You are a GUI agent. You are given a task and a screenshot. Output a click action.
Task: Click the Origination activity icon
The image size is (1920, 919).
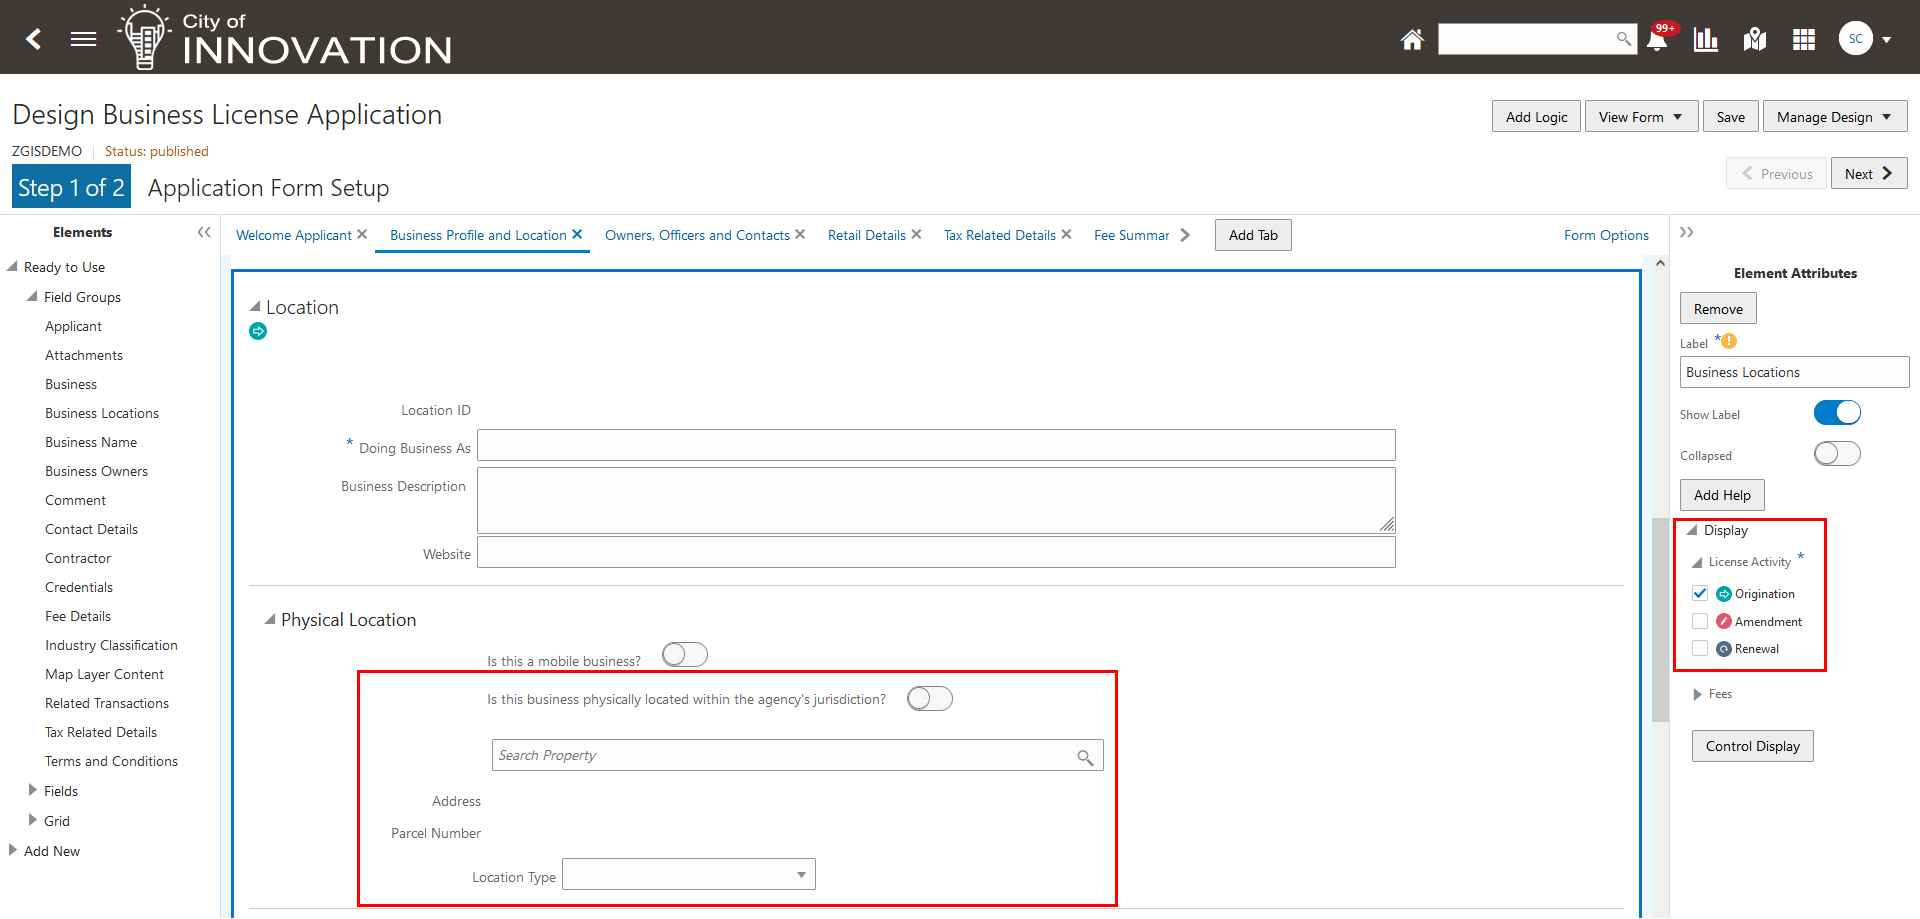[1724, 594]
